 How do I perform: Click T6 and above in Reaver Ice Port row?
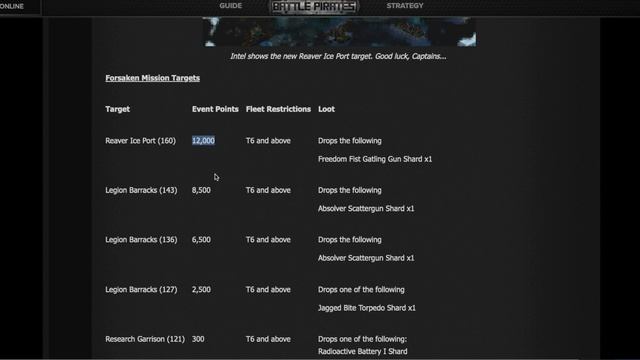click(268, 141)
